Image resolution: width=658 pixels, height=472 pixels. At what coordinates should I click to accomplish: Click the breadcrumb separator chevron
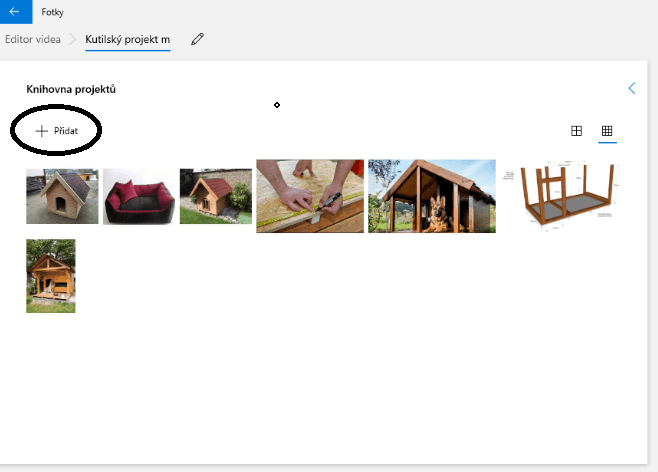click(73, 39)
